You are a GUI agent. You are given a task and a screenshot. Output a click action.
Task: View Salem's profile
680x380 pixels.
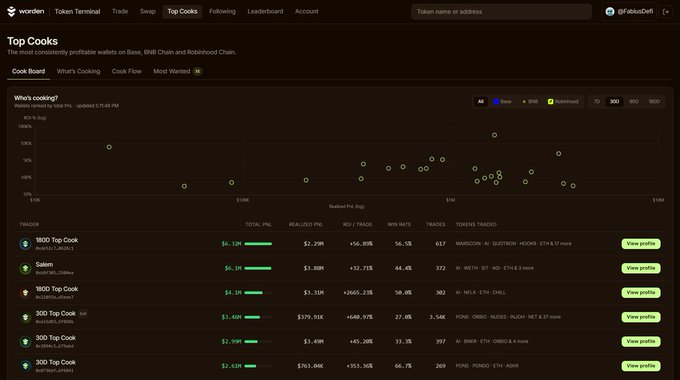click(x=641, y=268)
